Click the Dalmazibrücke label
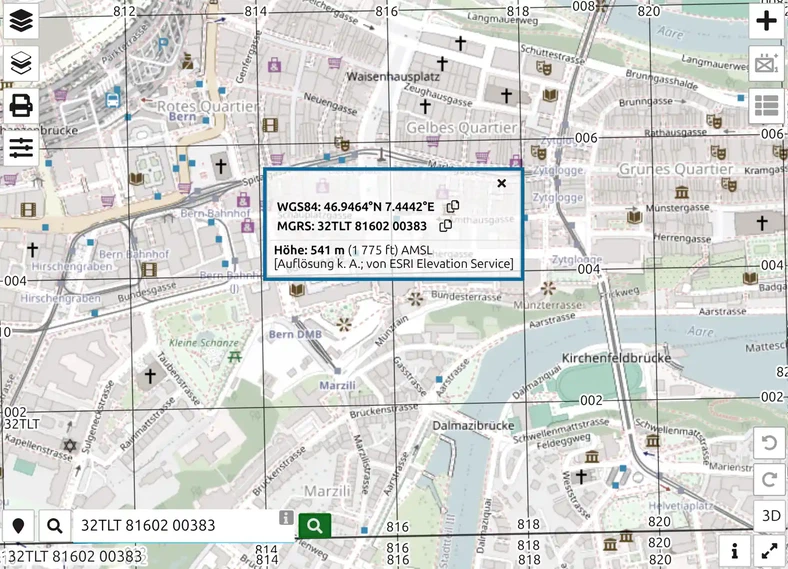Screen dimensions: 788x569 [473, 426]
